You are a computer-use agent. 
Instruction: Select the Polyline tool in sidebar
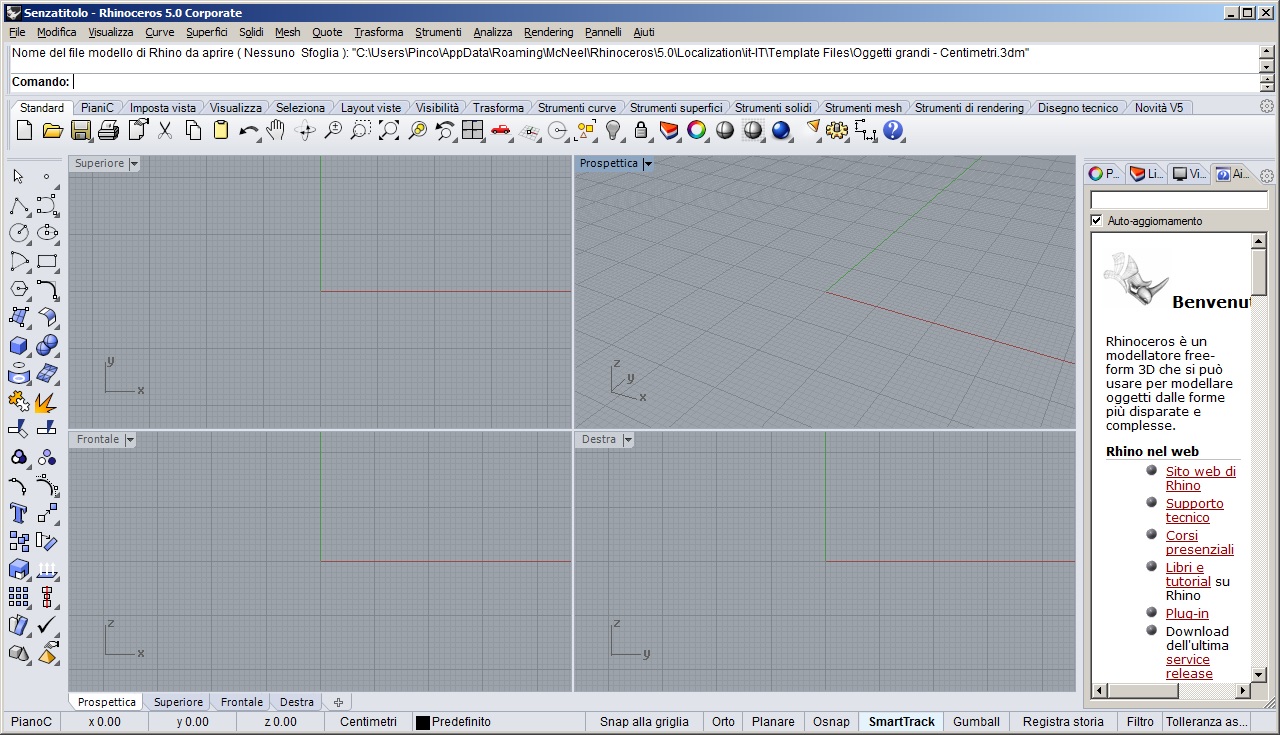point(18,206)
